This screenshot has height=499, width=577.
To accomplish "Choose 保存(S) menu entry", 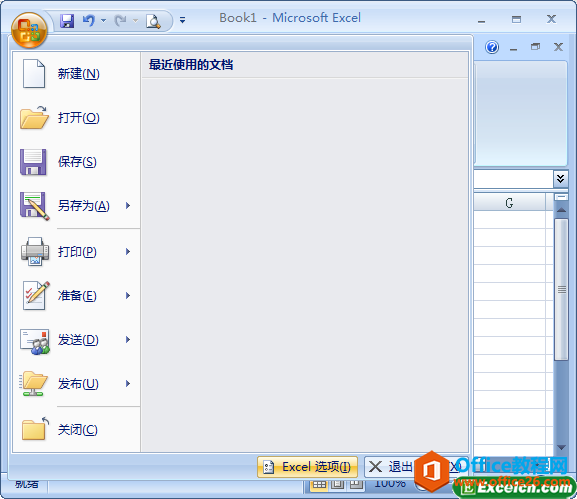I will click(76, 162).
